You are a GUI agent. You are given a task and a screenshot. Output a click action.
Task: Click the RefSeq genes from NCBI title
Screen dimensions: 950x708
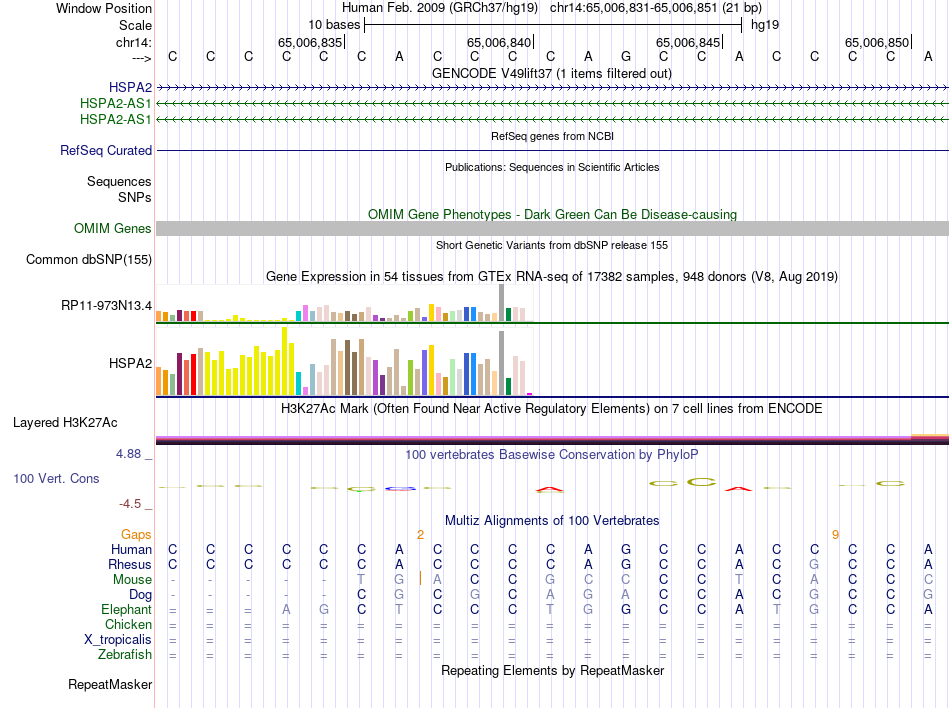pyautogui.click(x=551, y=135)
